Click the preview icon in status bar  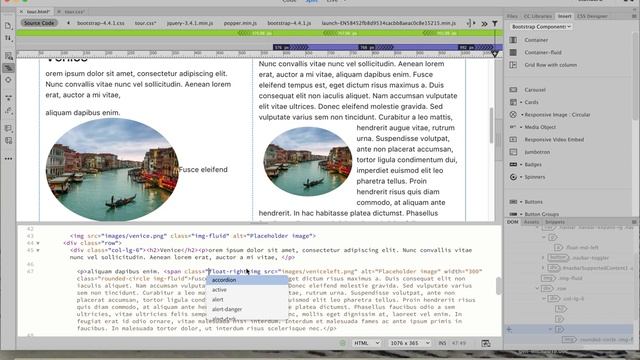(x=486, y=343)
